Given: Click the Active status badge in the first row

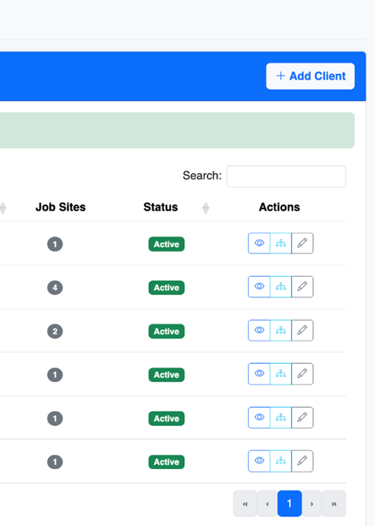Looking at the screenshot, I should [x=166, y=244].
